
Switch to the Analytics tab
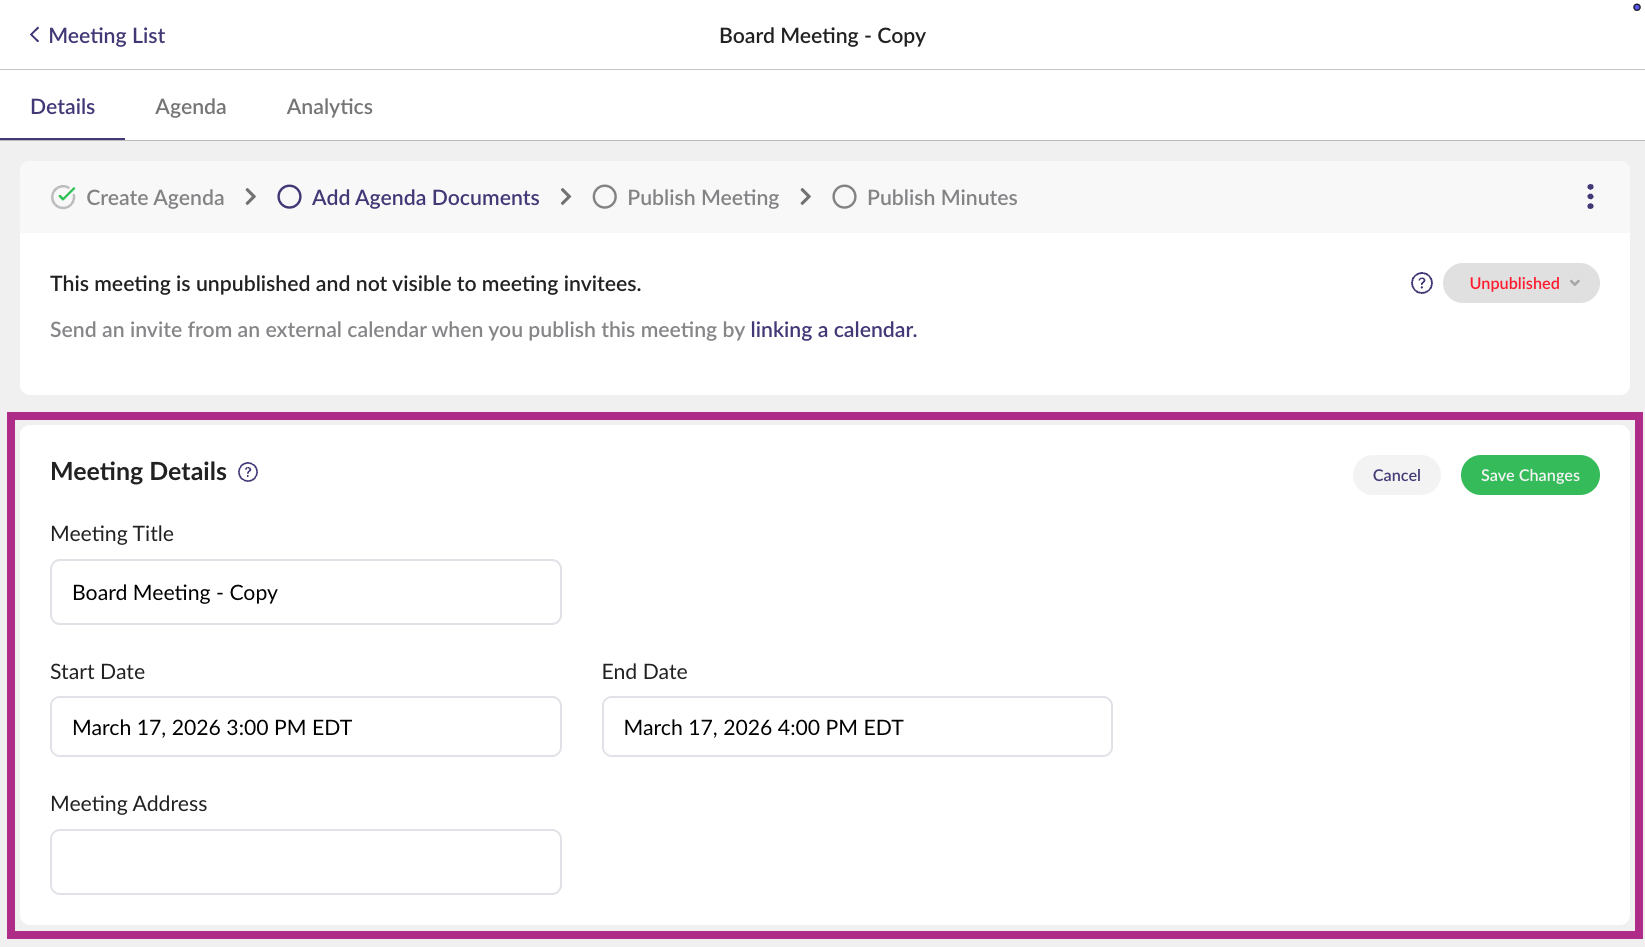[x=329, y=107]
